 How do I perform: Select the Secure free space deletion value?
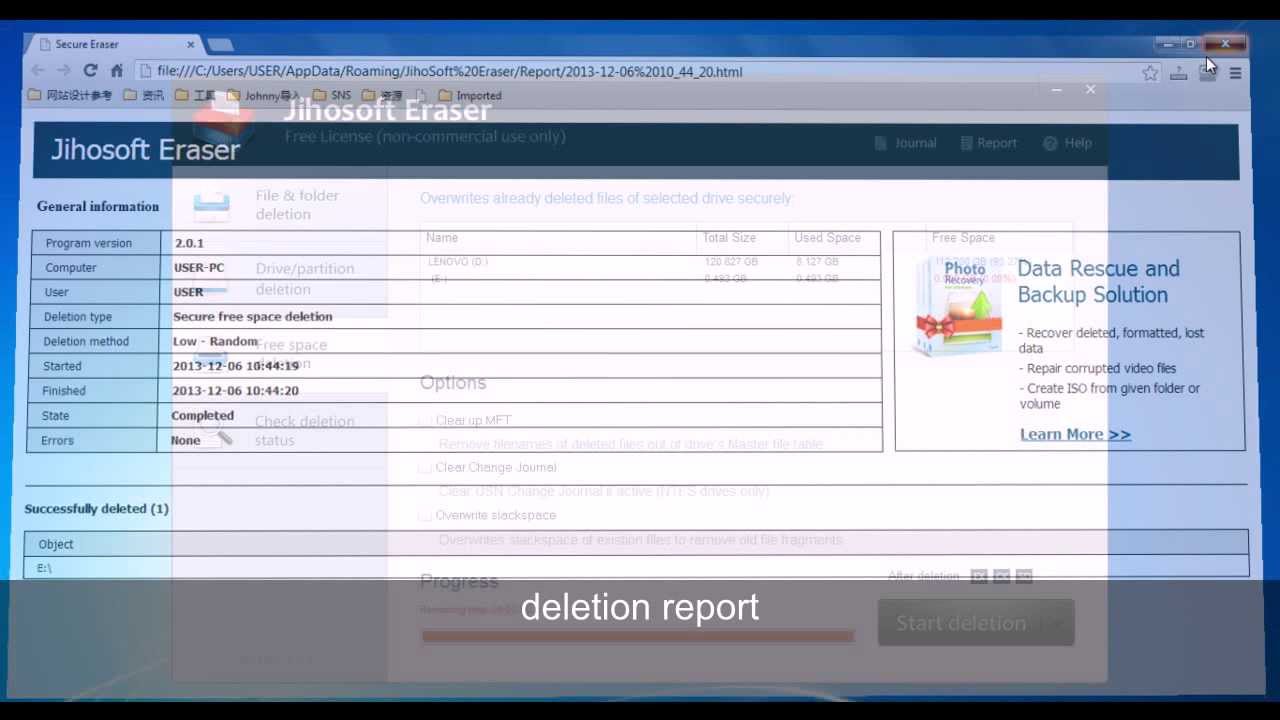coord(253,316)
